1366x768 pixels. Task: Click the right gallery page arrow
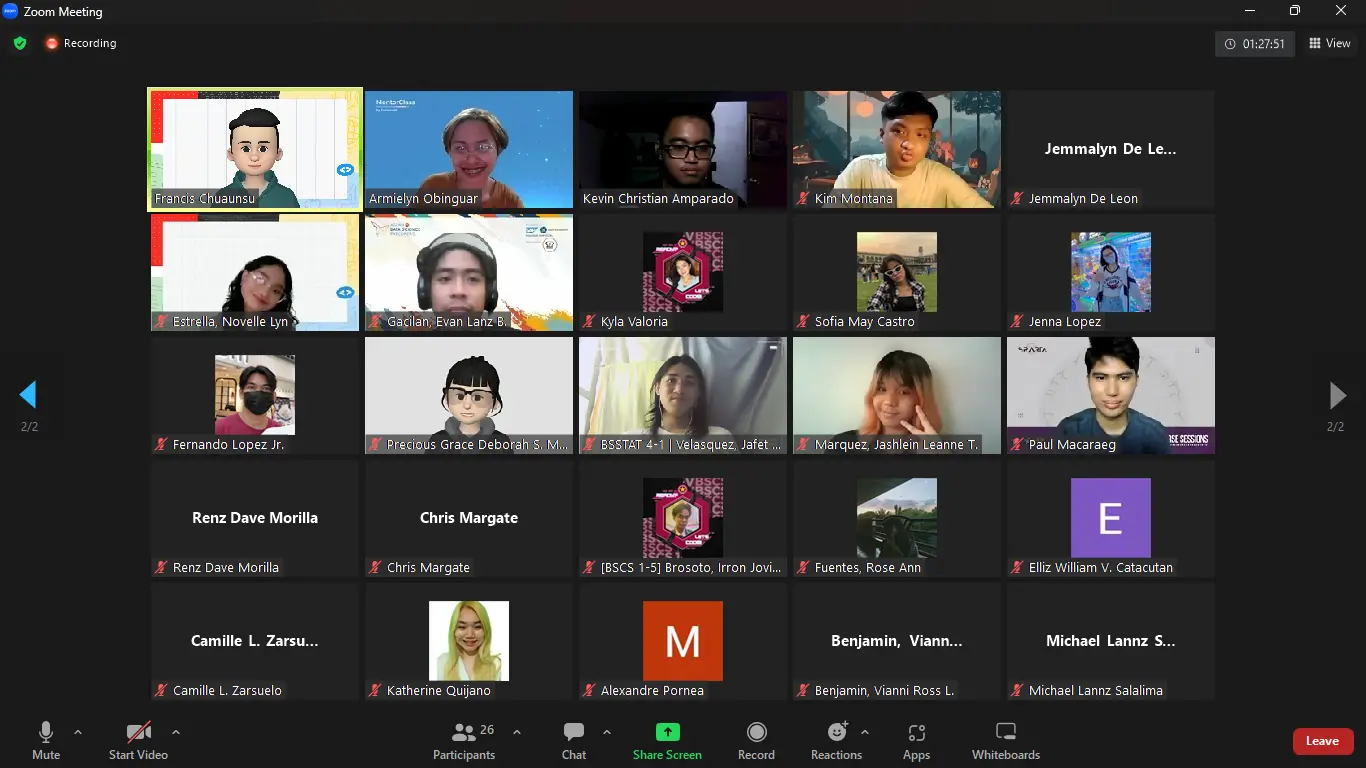click(1337, 395)
